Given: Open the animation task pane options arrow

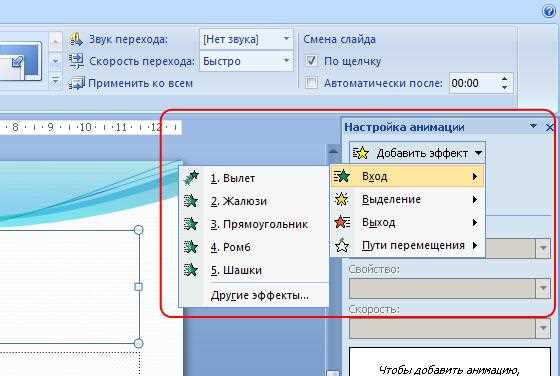Looking at the screenshot, I should [533, 126].
